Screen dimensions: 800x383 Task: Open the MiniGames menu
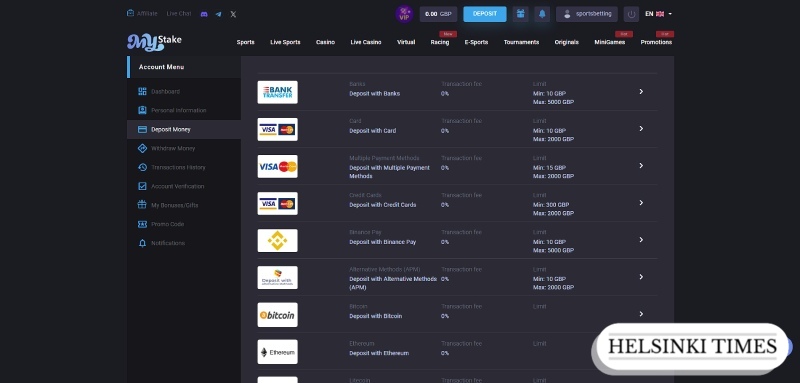pos(610,42)
